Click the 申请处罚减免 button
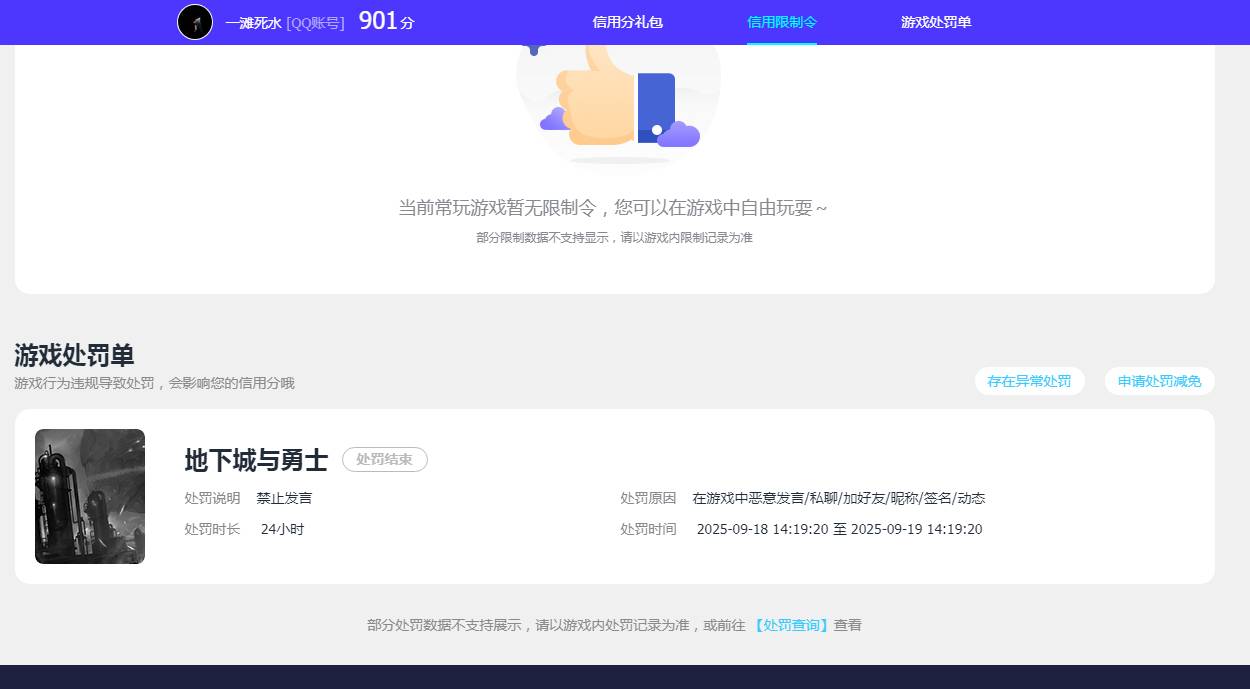The width and height of the screenshot is (1250, 689). pos(1159,381)
